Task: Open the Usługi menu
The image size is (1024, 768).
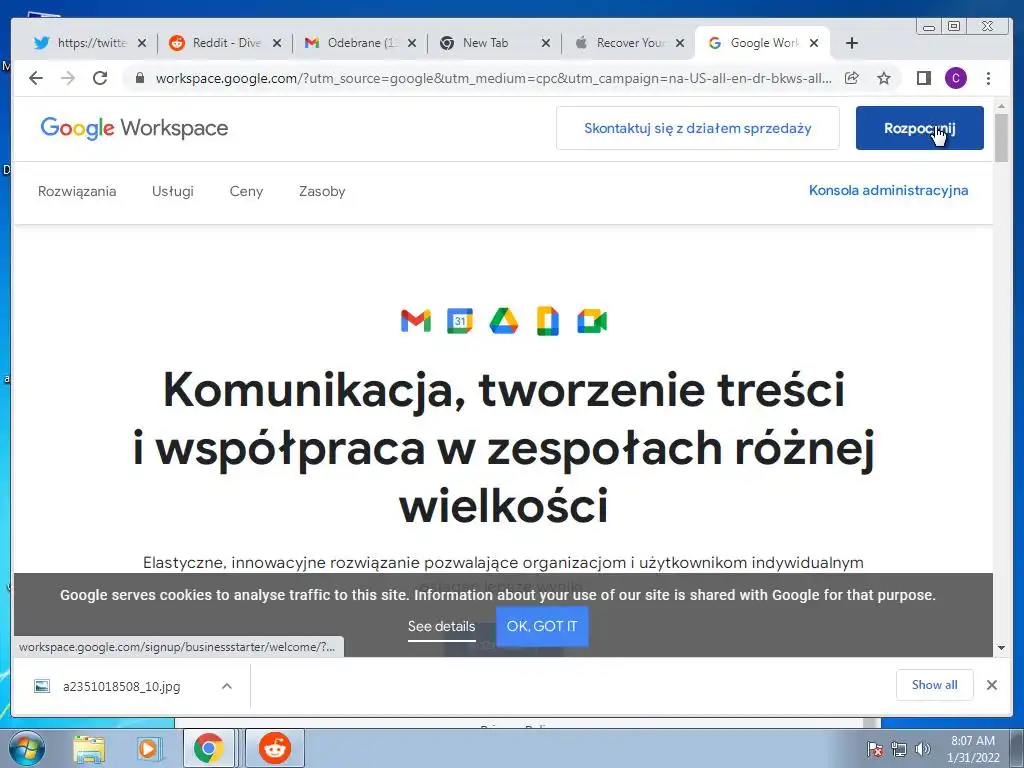Action: click(172, 191)
